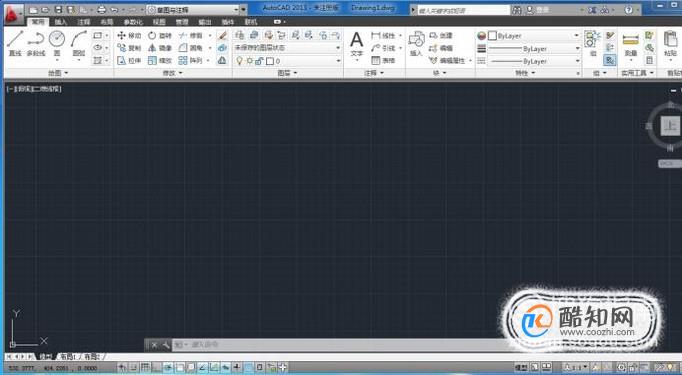The width and height of the screenshot is (682, 375).
Task: Open the object color ByLayer dropdown
Action: (534, 36)
